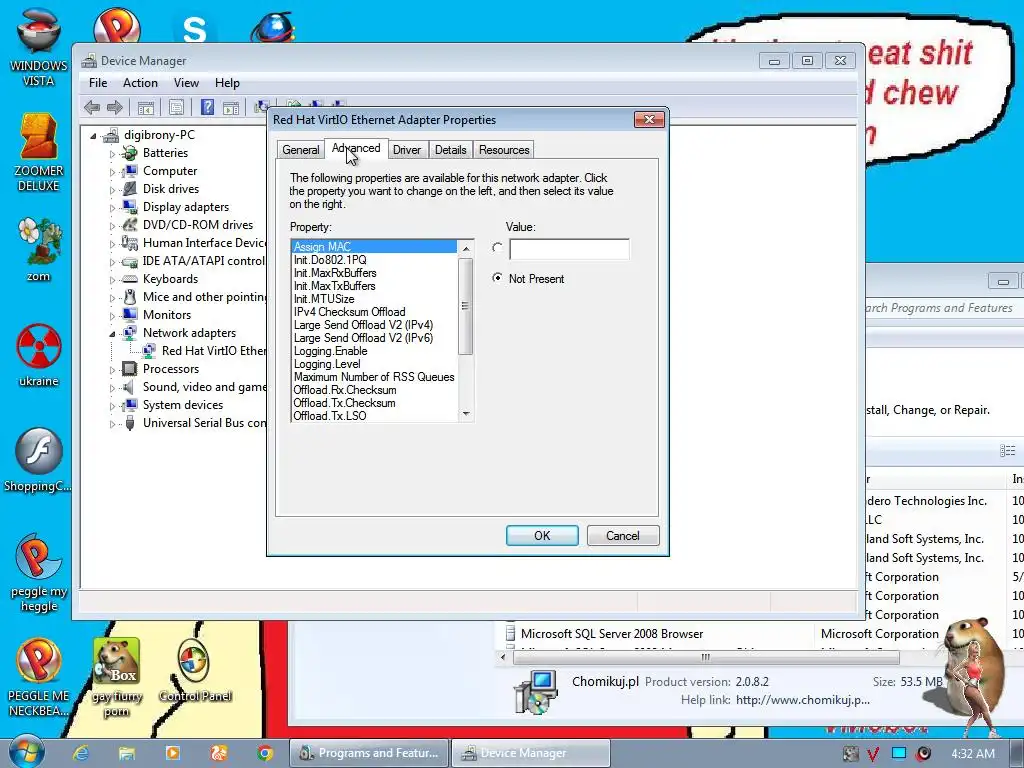
Task: Select the Keyboards category icon
Action: click(130, 279)
